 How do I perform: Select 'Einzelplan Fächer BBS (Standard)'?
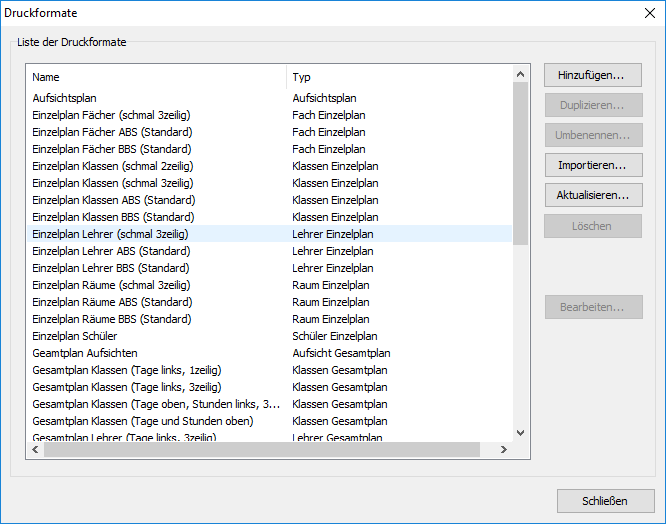(x=112, y=149)
